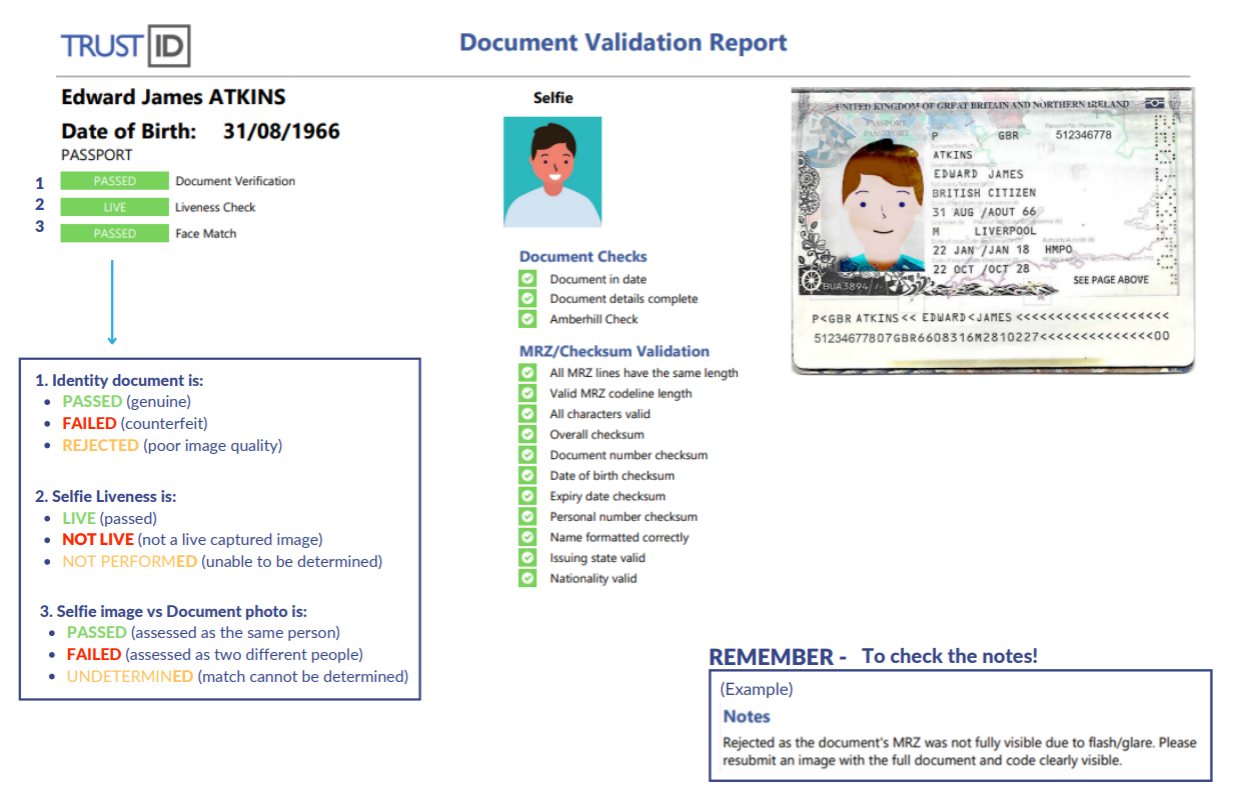Open the passport scan image
This screenshot has height=804, width=1246.
992,231
